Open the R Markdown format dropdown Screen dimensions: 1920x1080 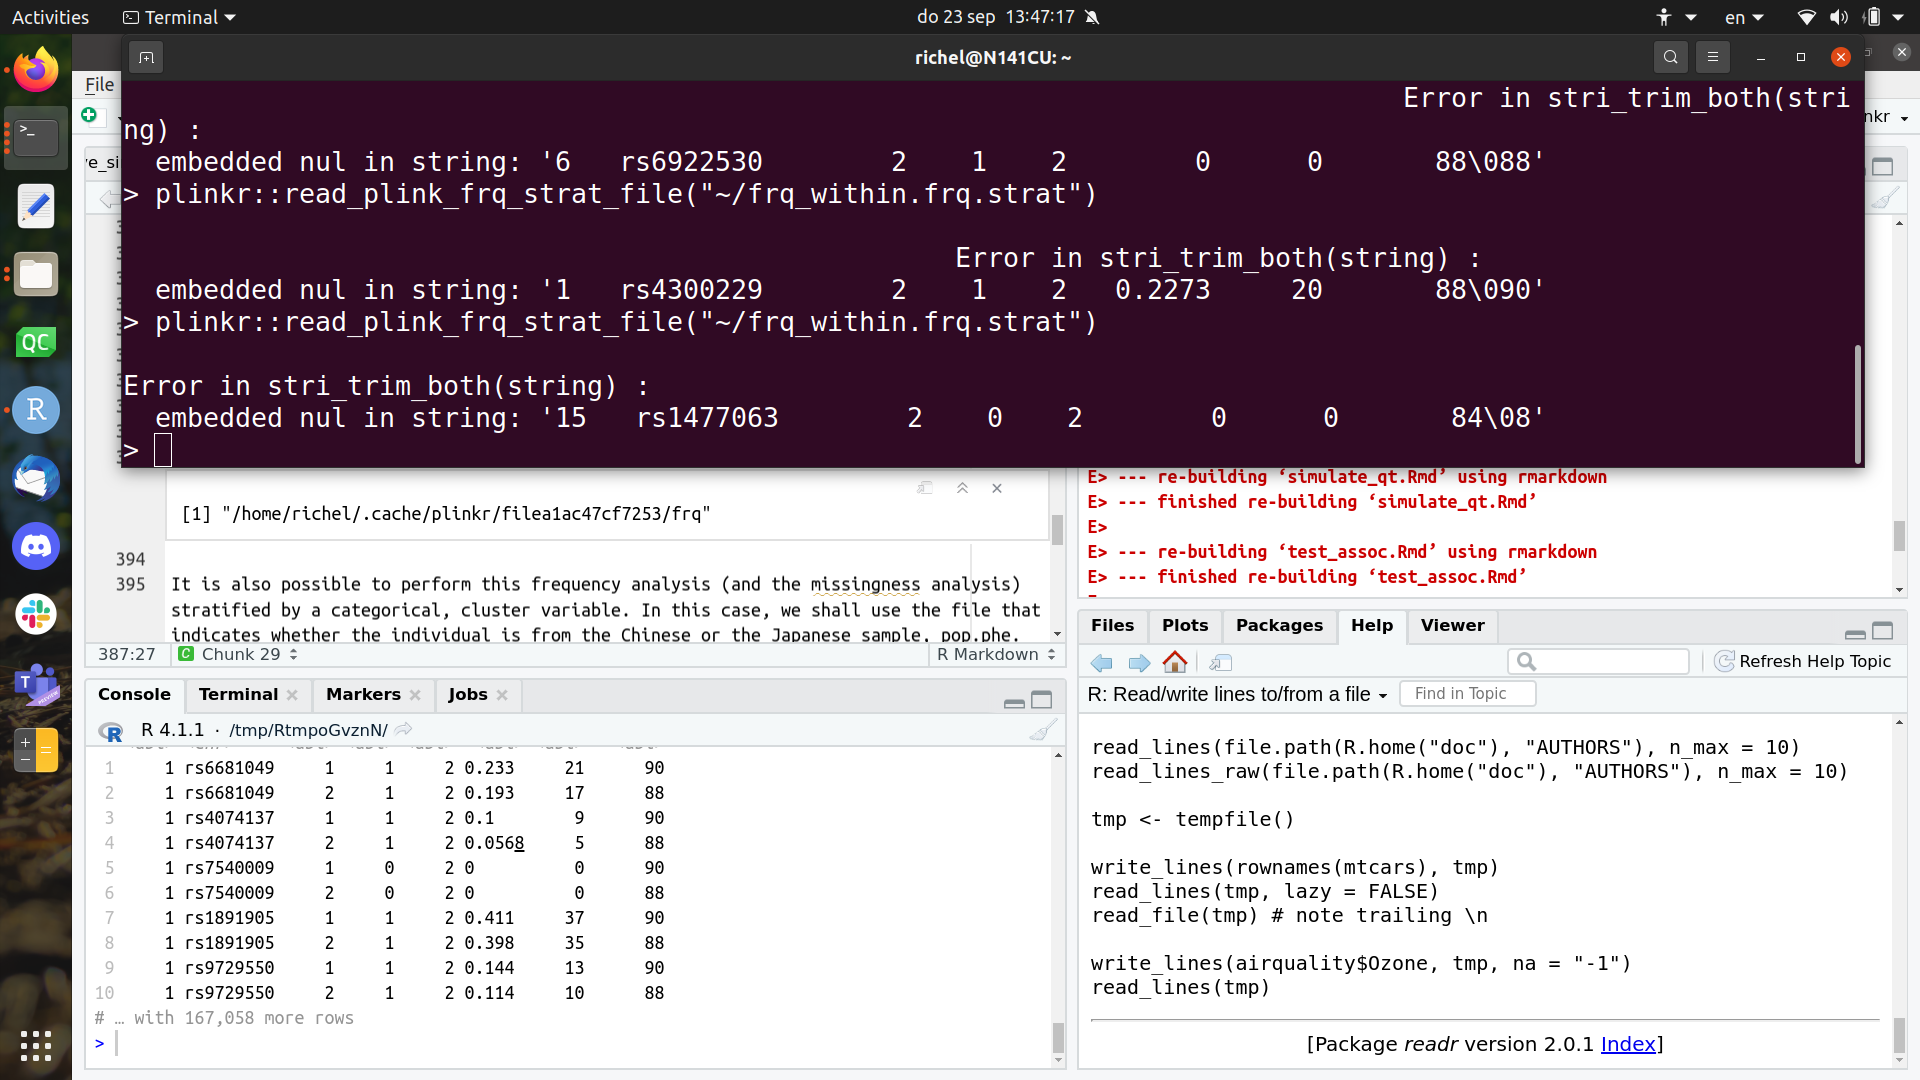995,654
